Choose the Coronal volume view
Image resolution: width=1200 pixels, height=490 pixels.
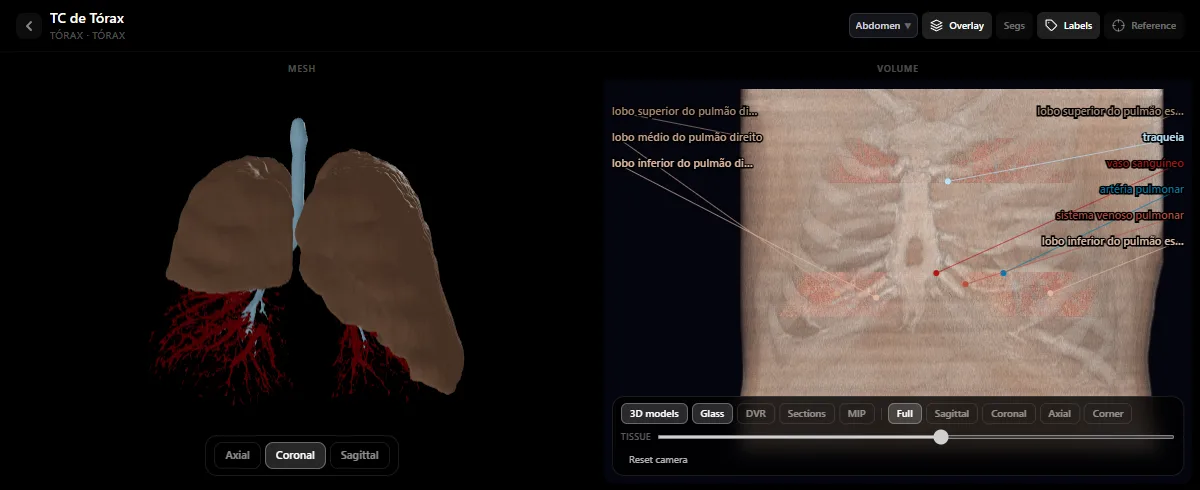1009,414
